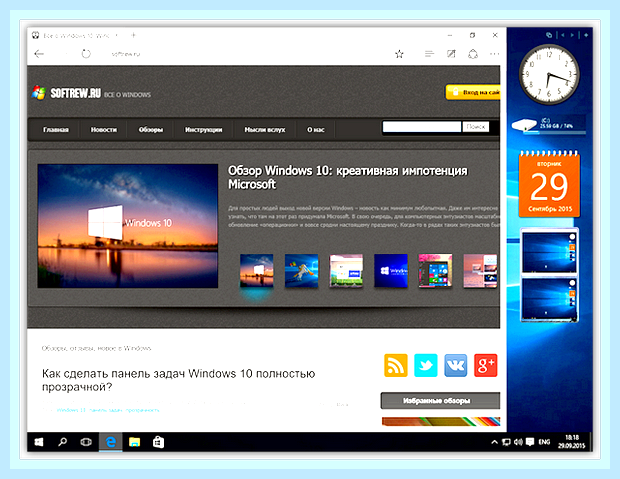Click the sidebar add gadget plus icon
620x479 pixels.
586,35
